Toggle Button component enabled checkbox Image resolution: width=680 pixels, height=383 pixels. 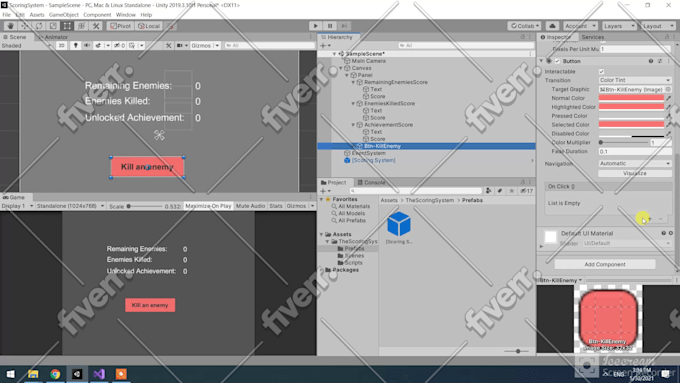(557, 61)
